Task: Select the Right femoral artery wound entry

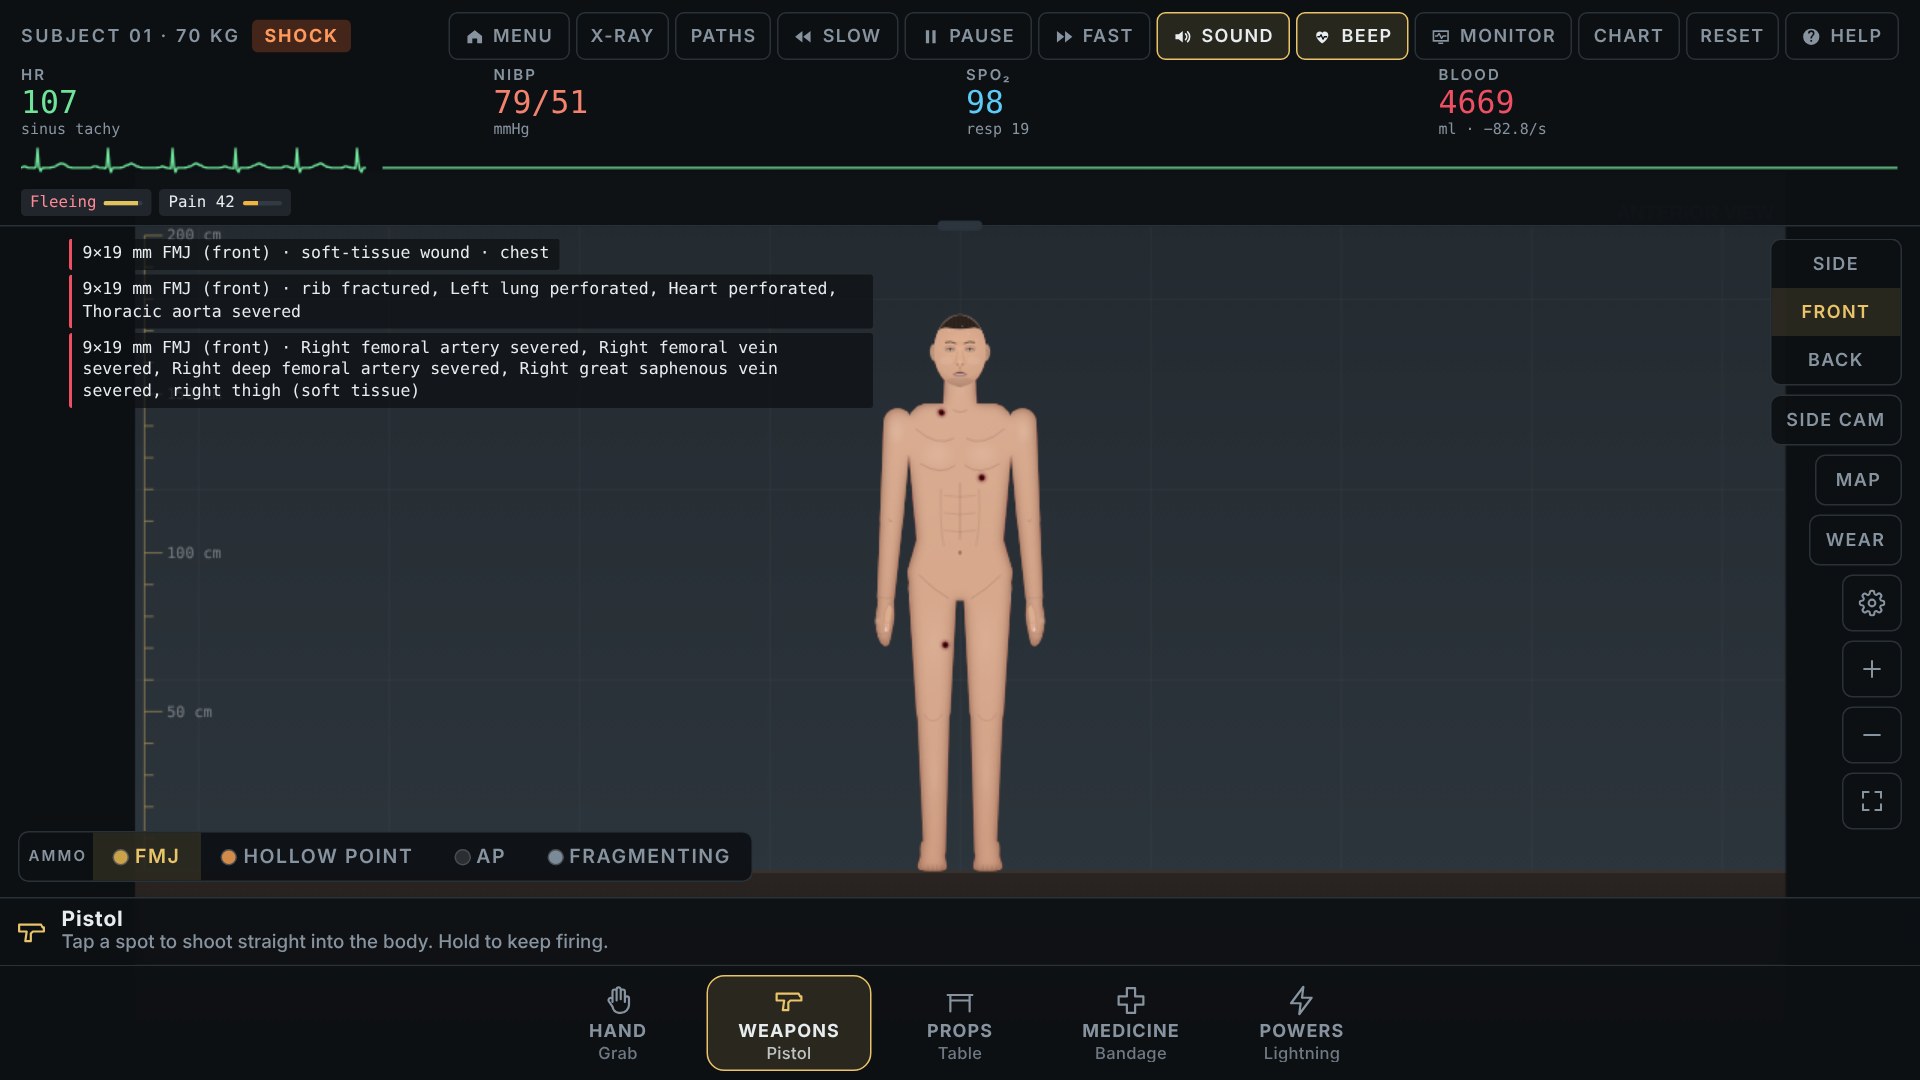Action: tap(471, 369)
